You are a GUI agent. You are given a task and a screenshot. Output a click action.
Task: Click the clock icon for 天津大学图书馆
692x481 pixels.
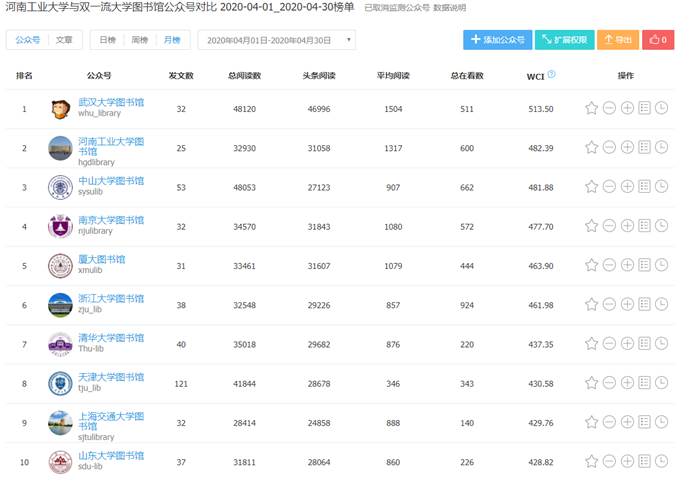click(661, 383)
